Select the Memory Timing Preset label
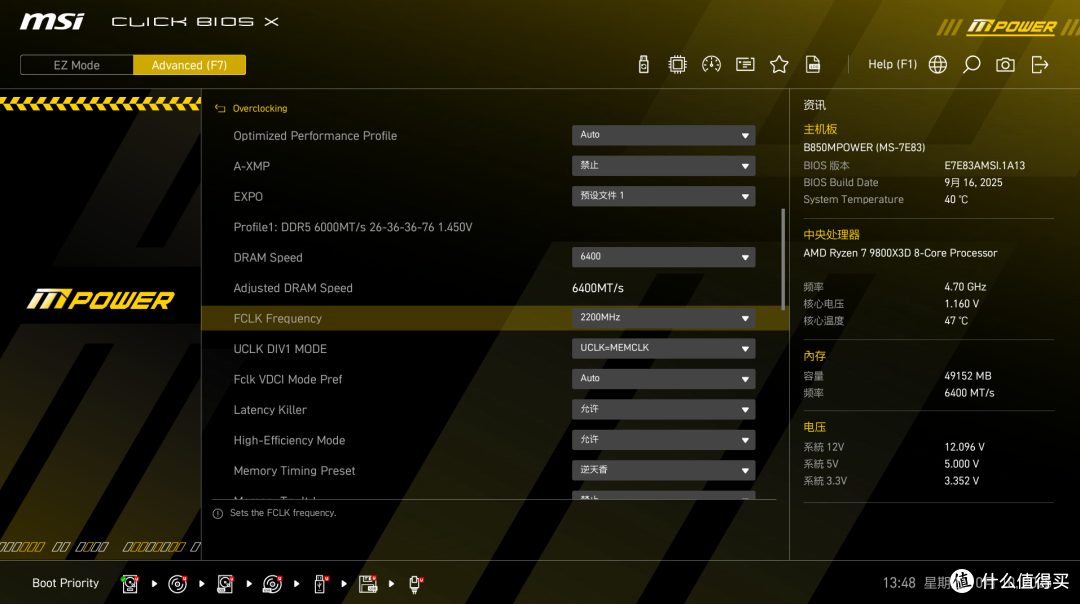This screenshot has width=1080, height=604. [x=294, y=470]
